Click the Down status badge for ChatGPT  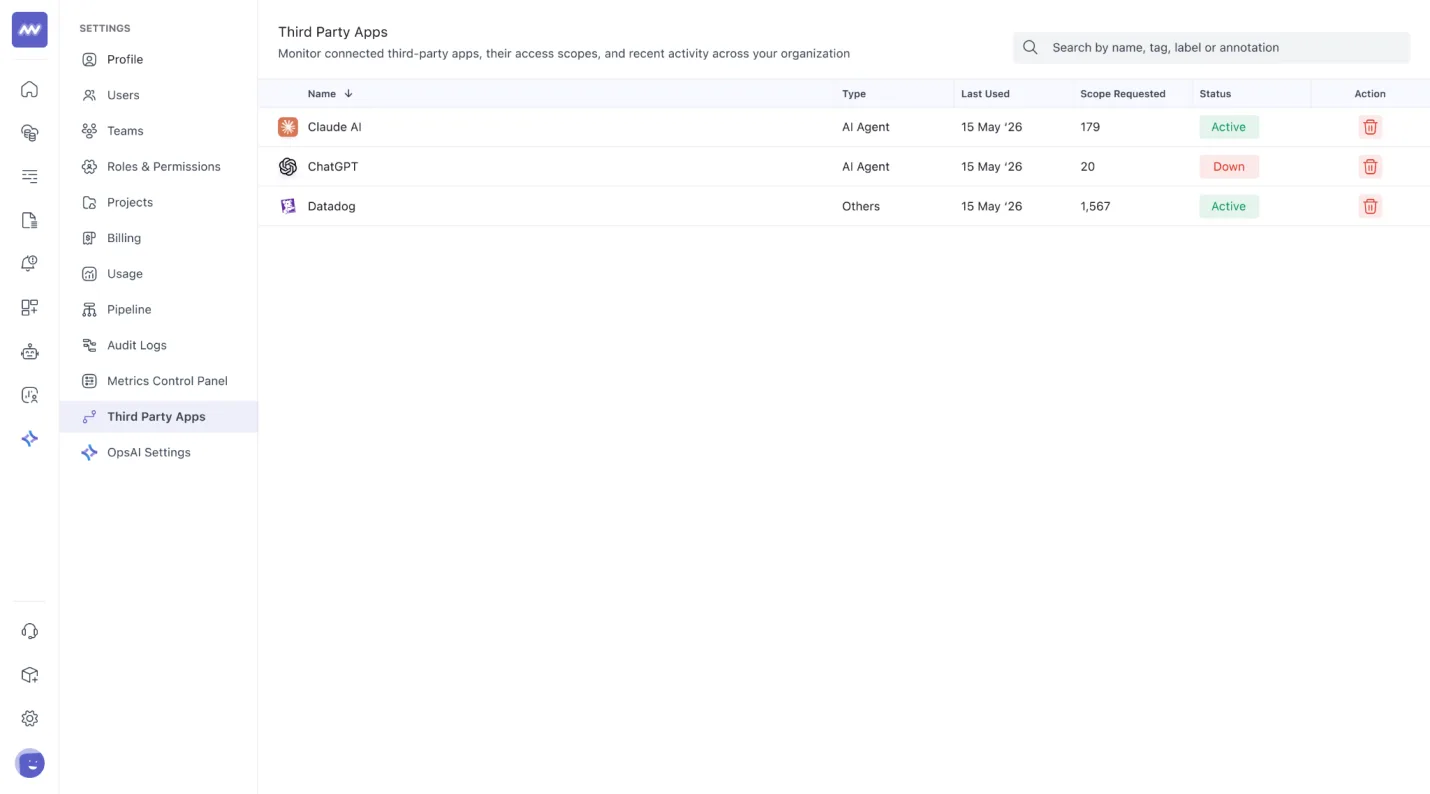click(1229, 167)
